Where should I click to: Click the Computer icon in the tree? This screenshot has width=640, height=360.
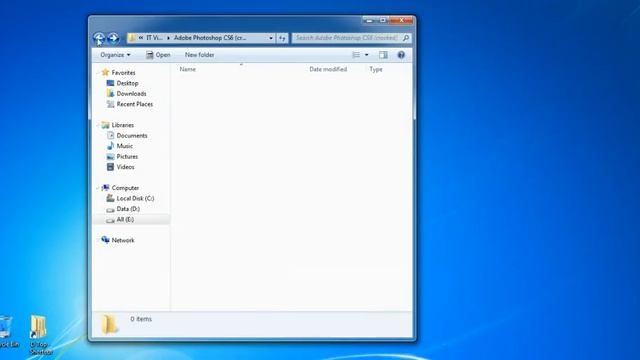105,188
